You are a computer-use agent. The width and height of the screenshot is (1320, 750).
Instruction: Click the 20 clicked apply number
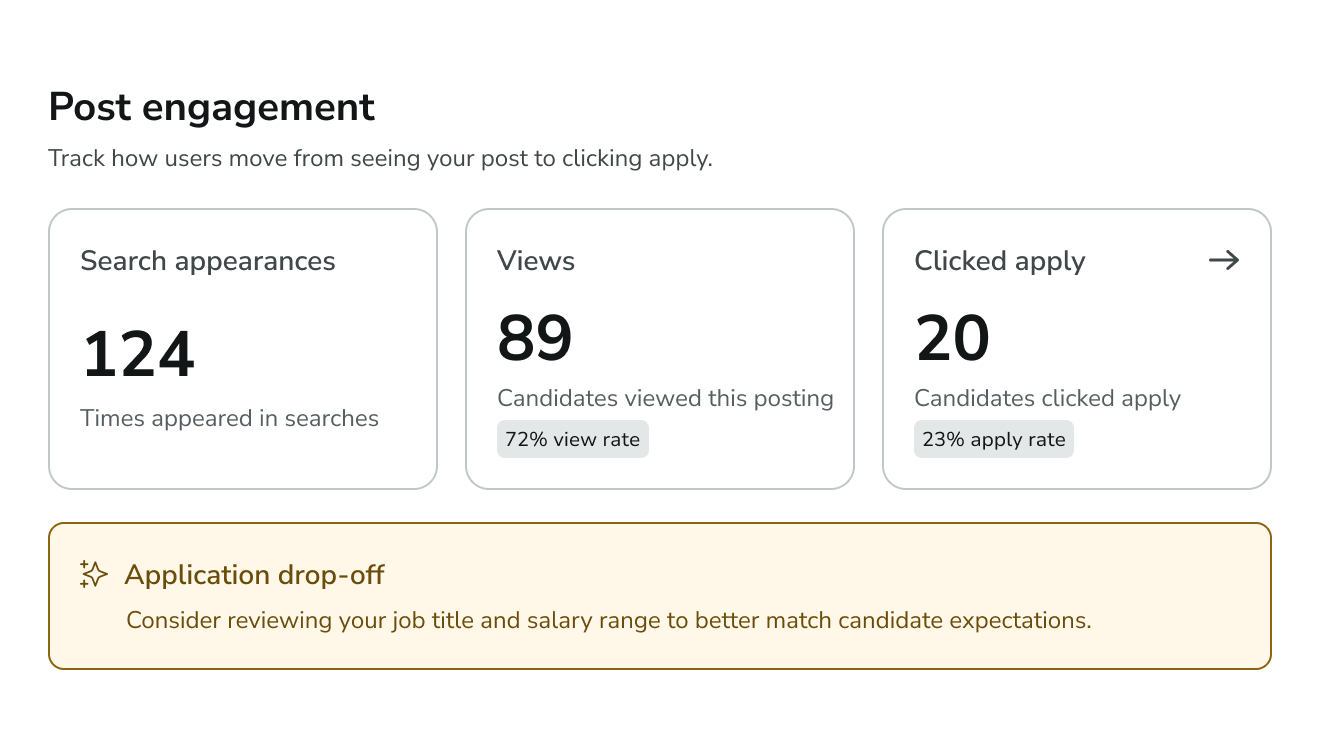coord(952,338)
